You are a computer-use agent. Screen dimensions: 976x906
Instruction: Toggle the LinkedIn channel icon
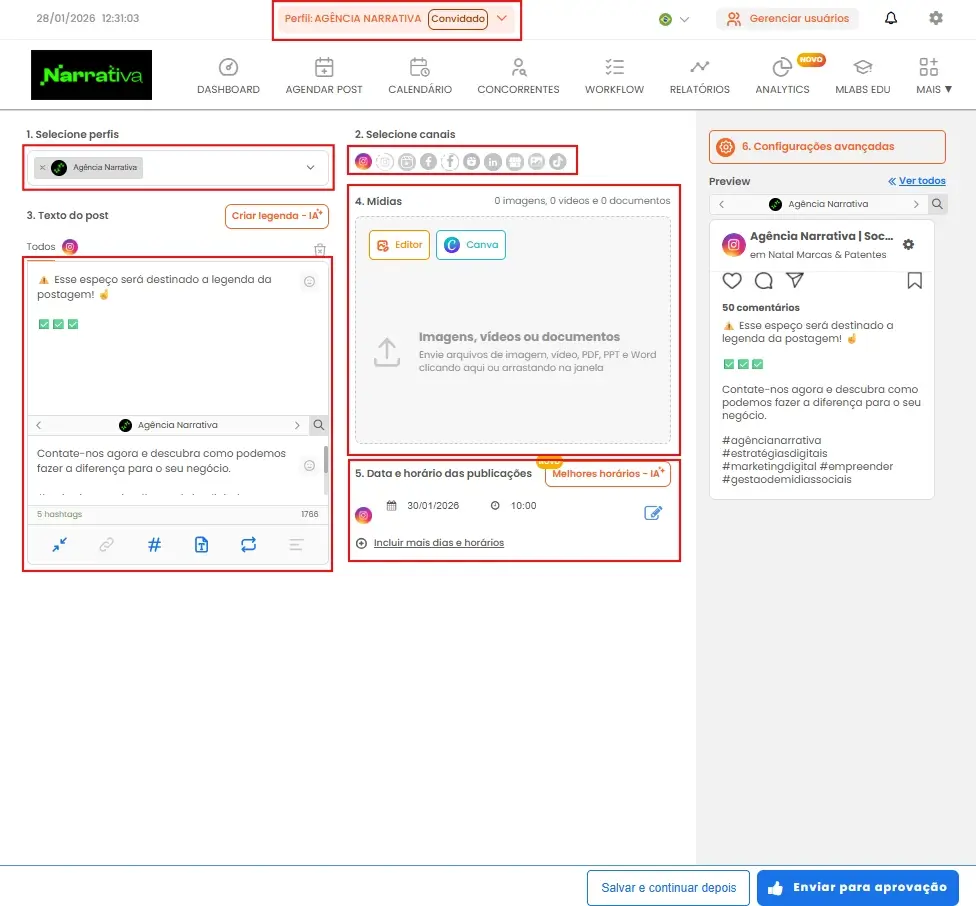coord(493,162)
